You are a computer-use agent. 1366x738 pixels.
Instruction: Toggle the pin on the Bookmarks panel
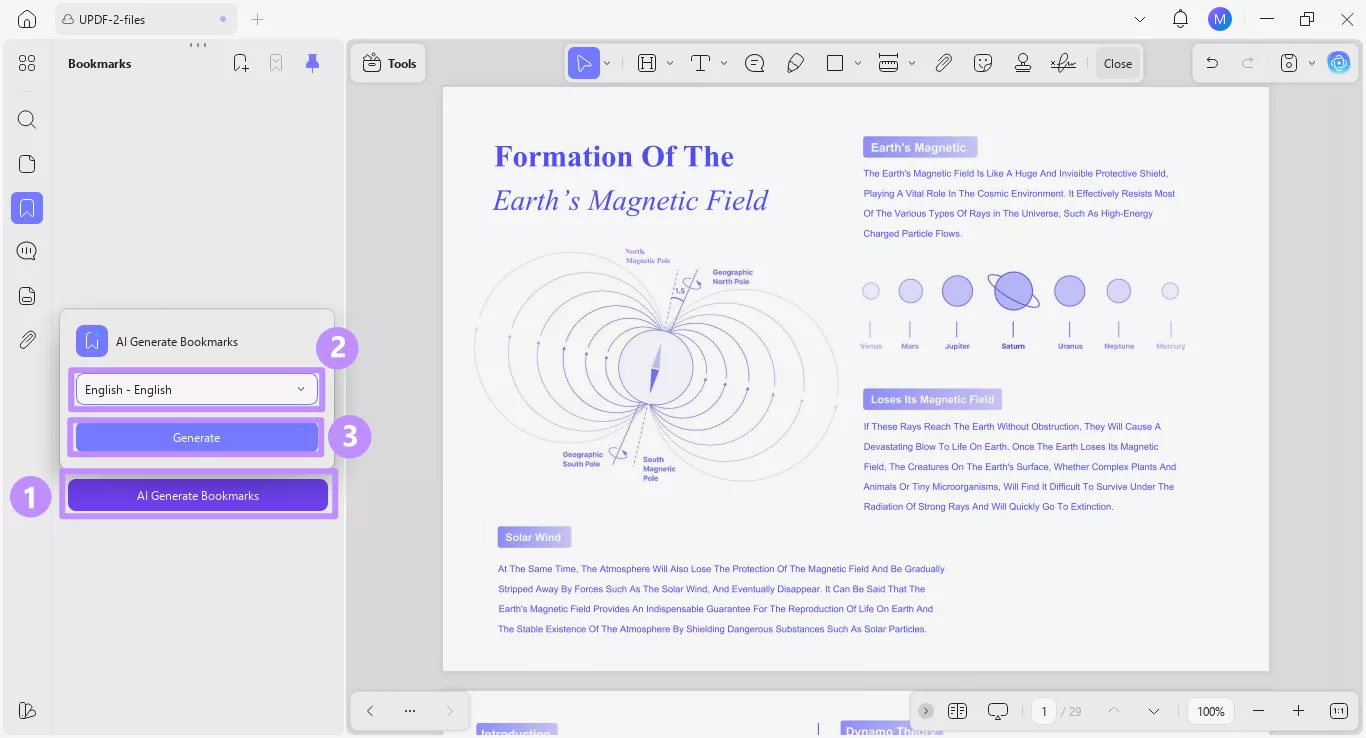click(x=313, y=63)
